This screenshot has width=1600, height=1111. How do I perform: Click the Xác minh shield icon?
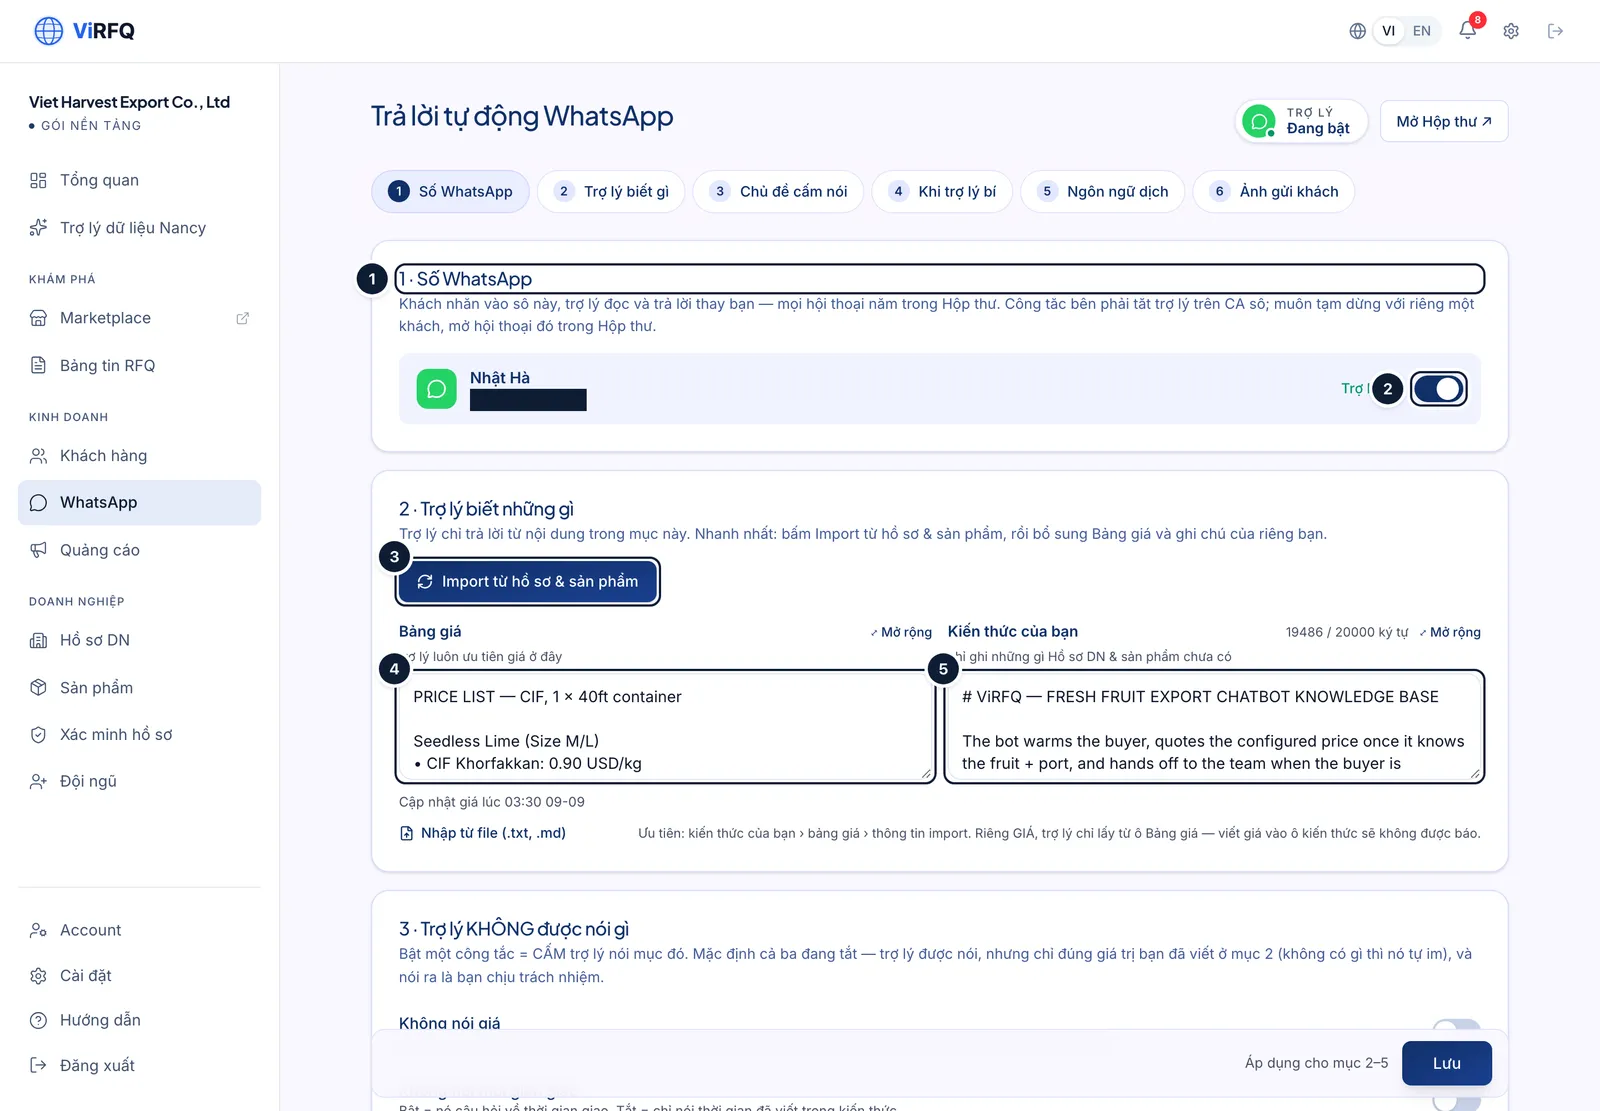click(38, 735)
